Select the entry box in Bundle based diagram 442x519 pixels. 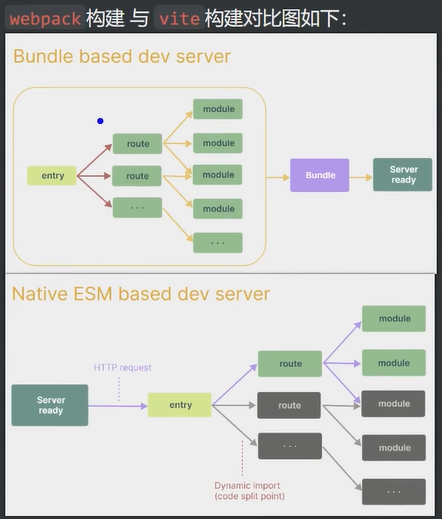pos(52,175)
